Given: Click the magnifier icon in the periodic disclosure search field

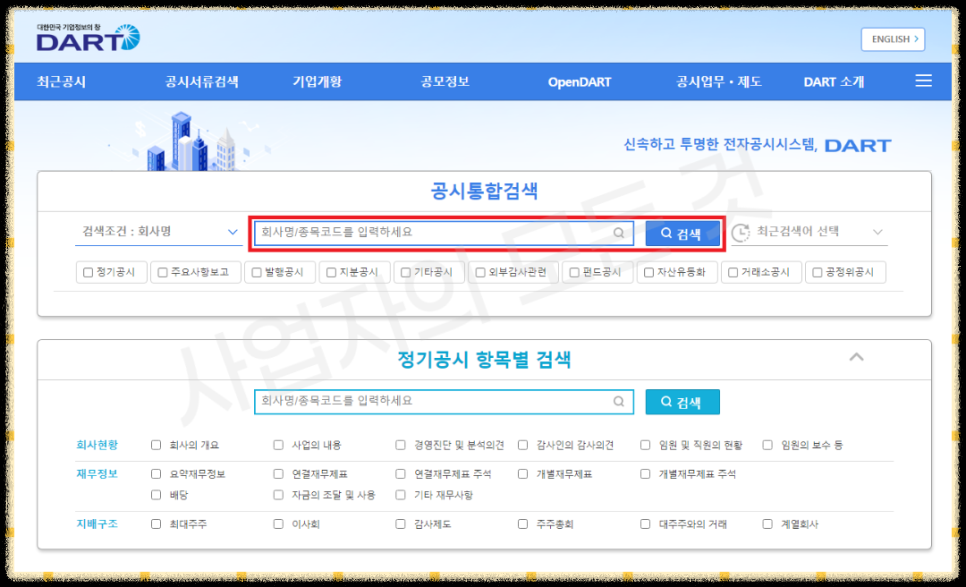Looking at the screenshot, I should pos(616,402).
